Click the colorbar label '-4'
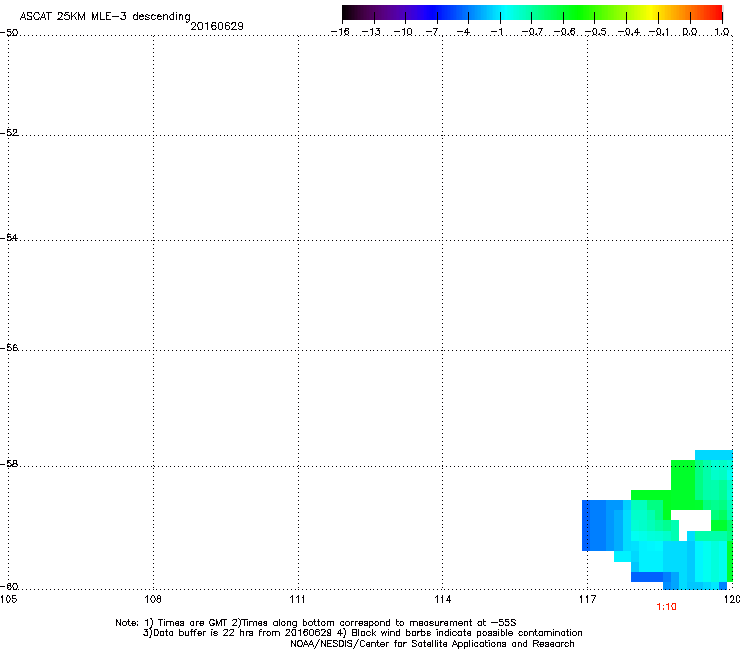 (464, 32)
